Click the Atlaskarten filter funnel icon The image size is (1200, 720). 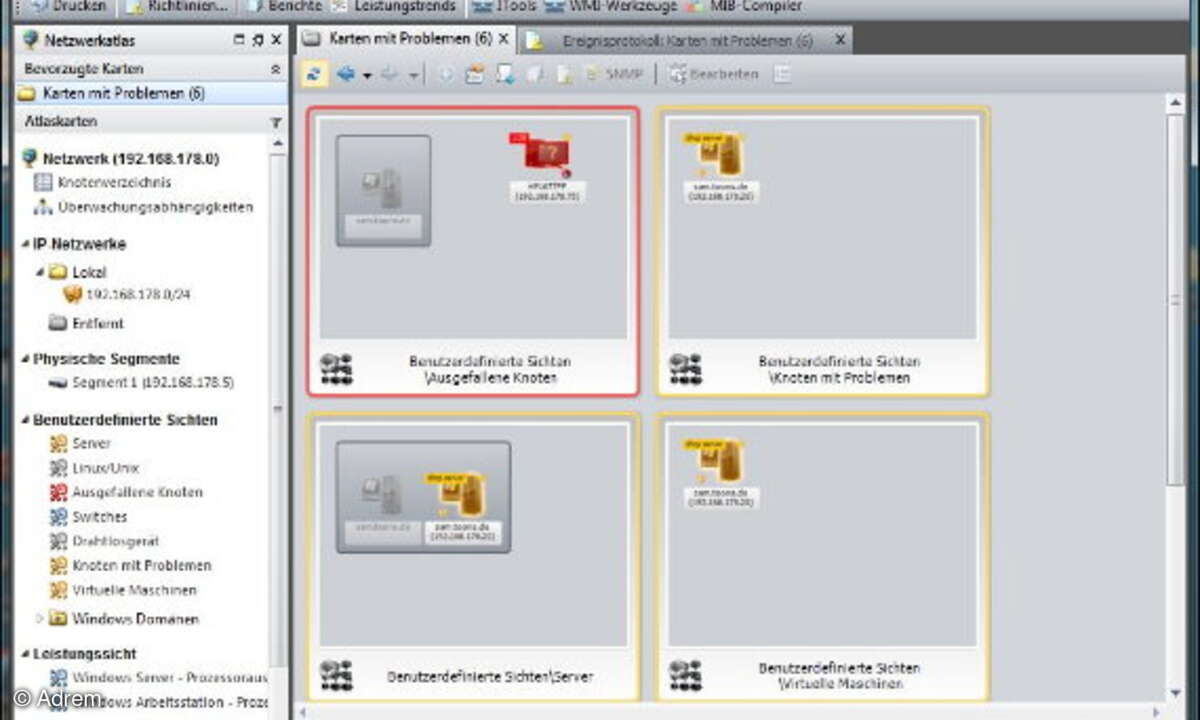coord(275,122)
